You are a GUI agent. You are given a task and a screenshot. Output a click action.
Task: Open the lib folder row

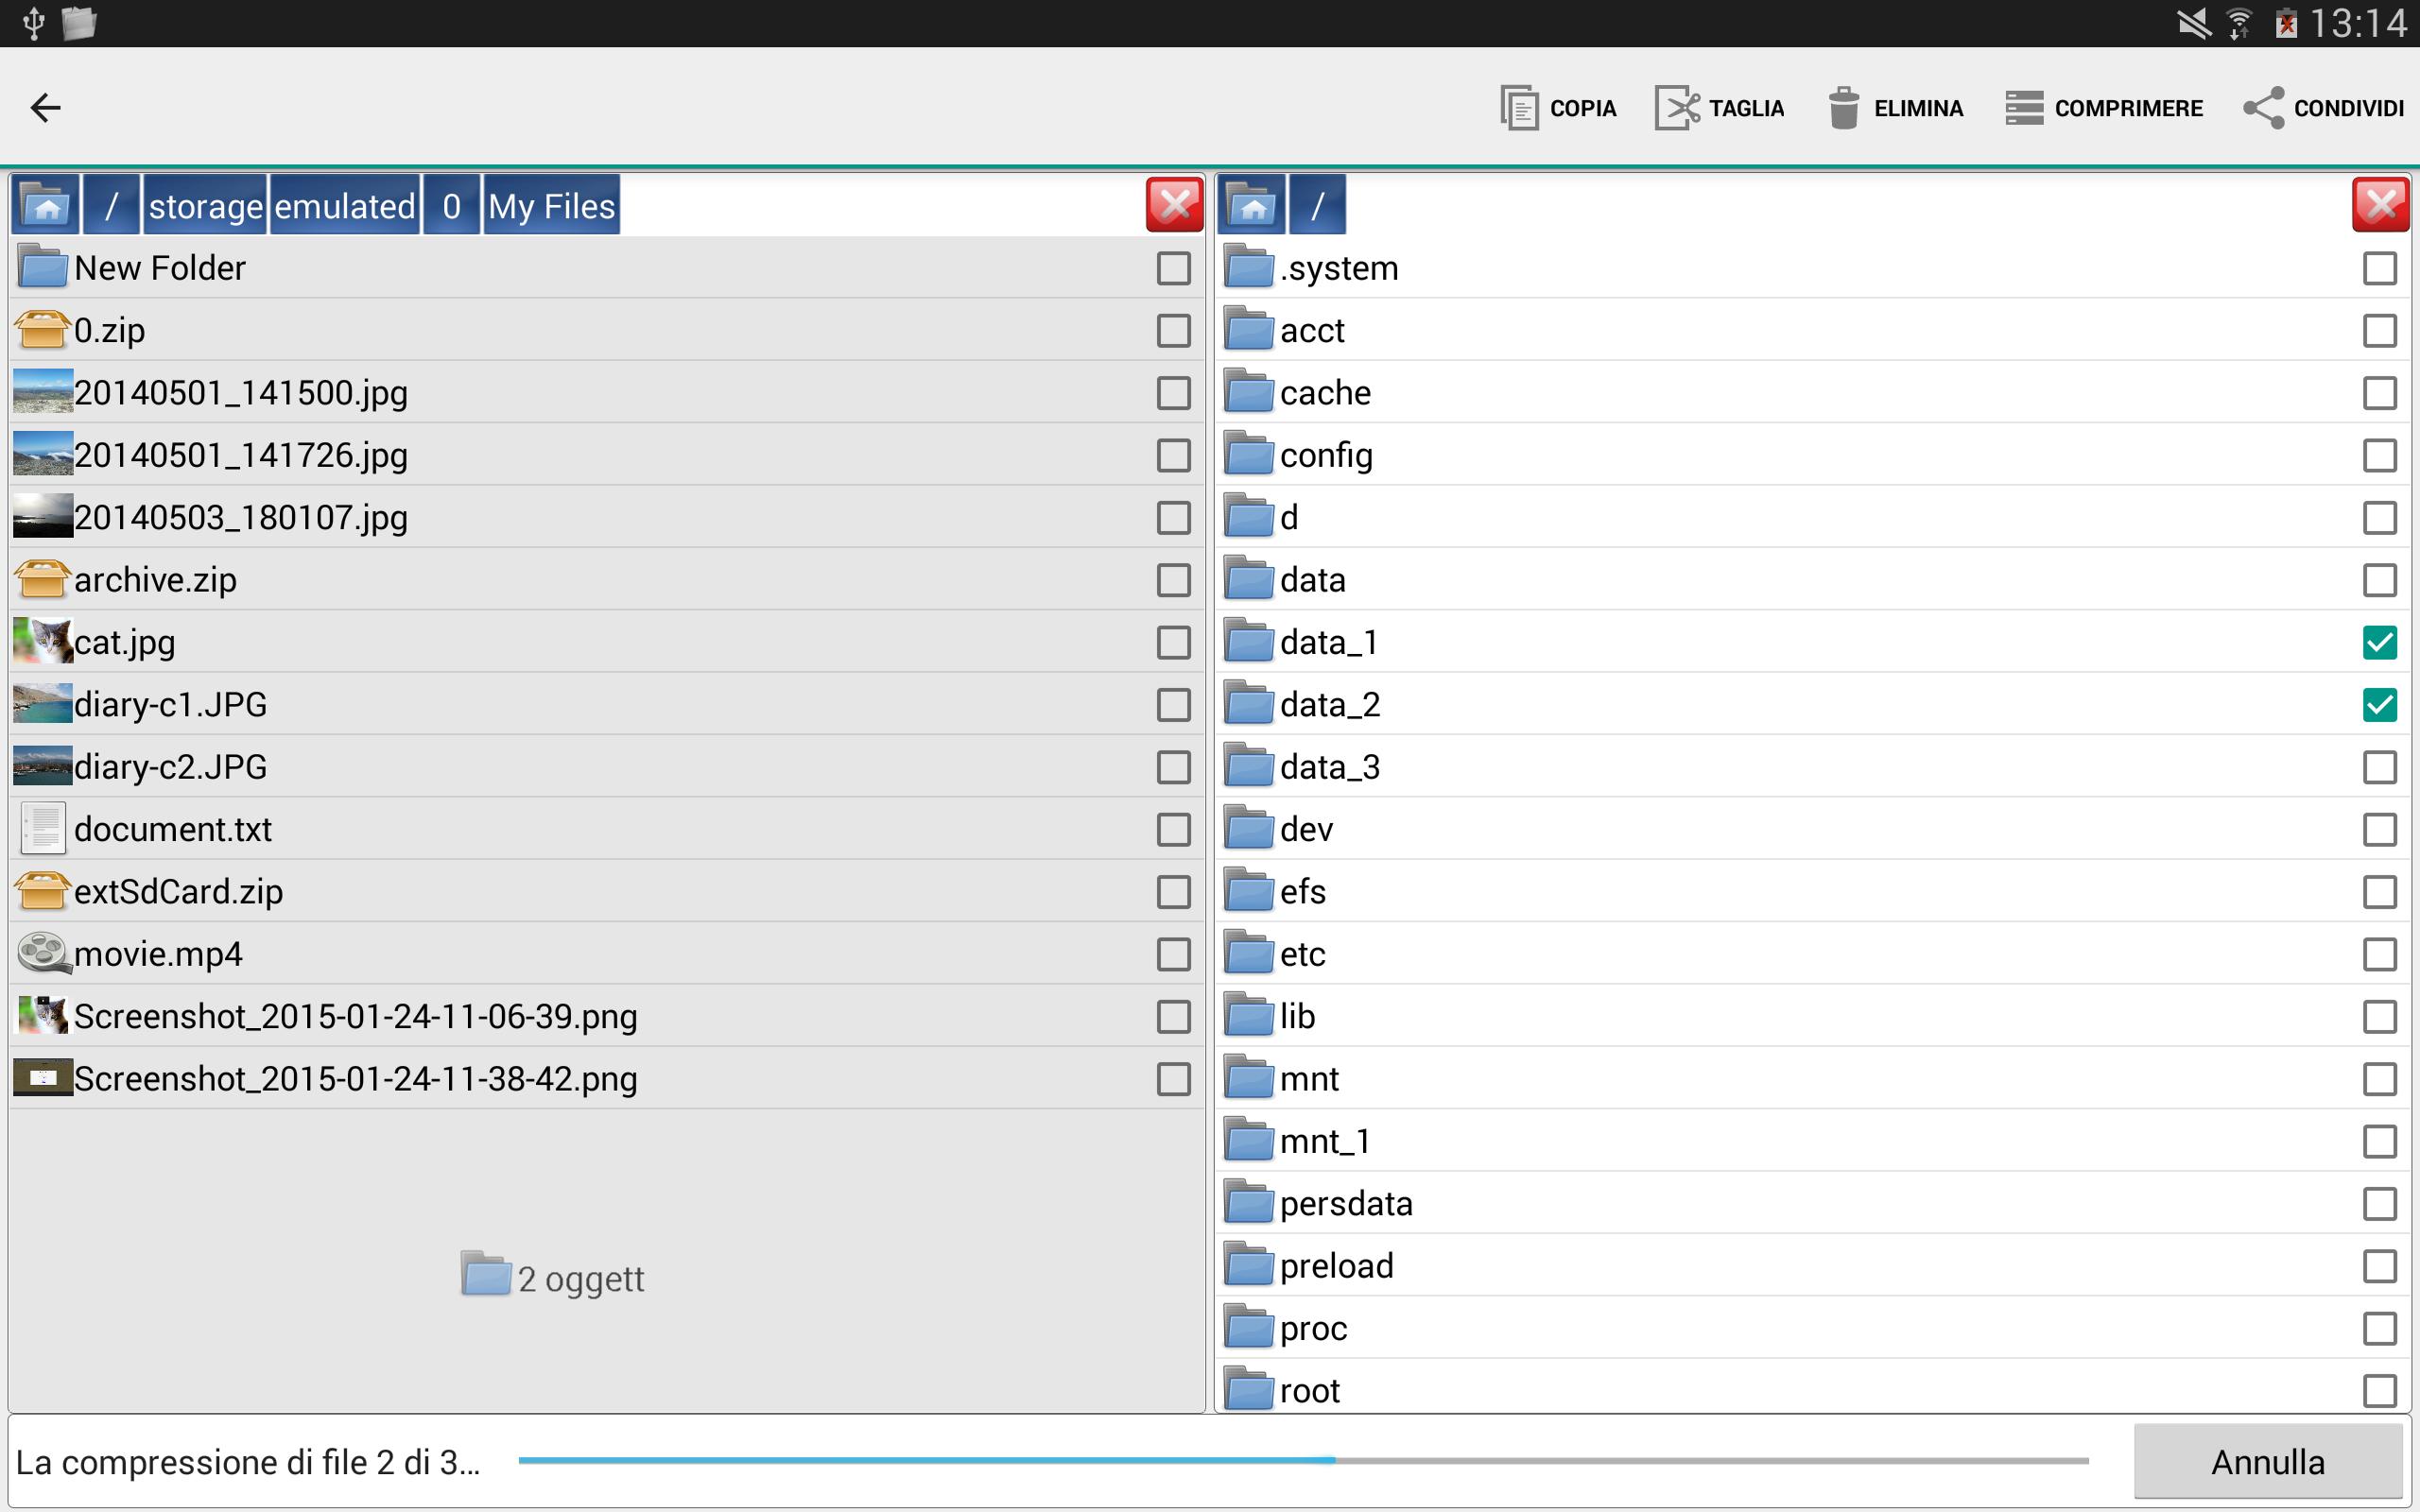point(1812,1016)
